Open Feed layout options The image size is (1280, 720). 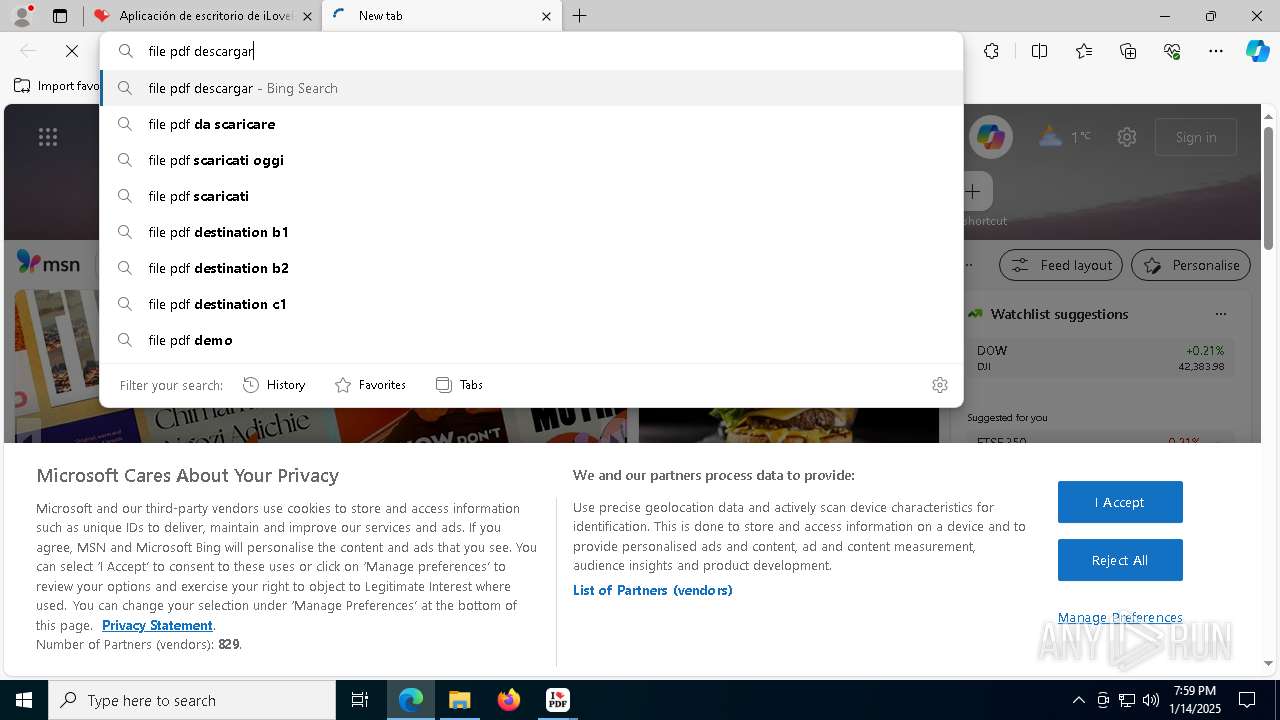(x=1061, y=265)
